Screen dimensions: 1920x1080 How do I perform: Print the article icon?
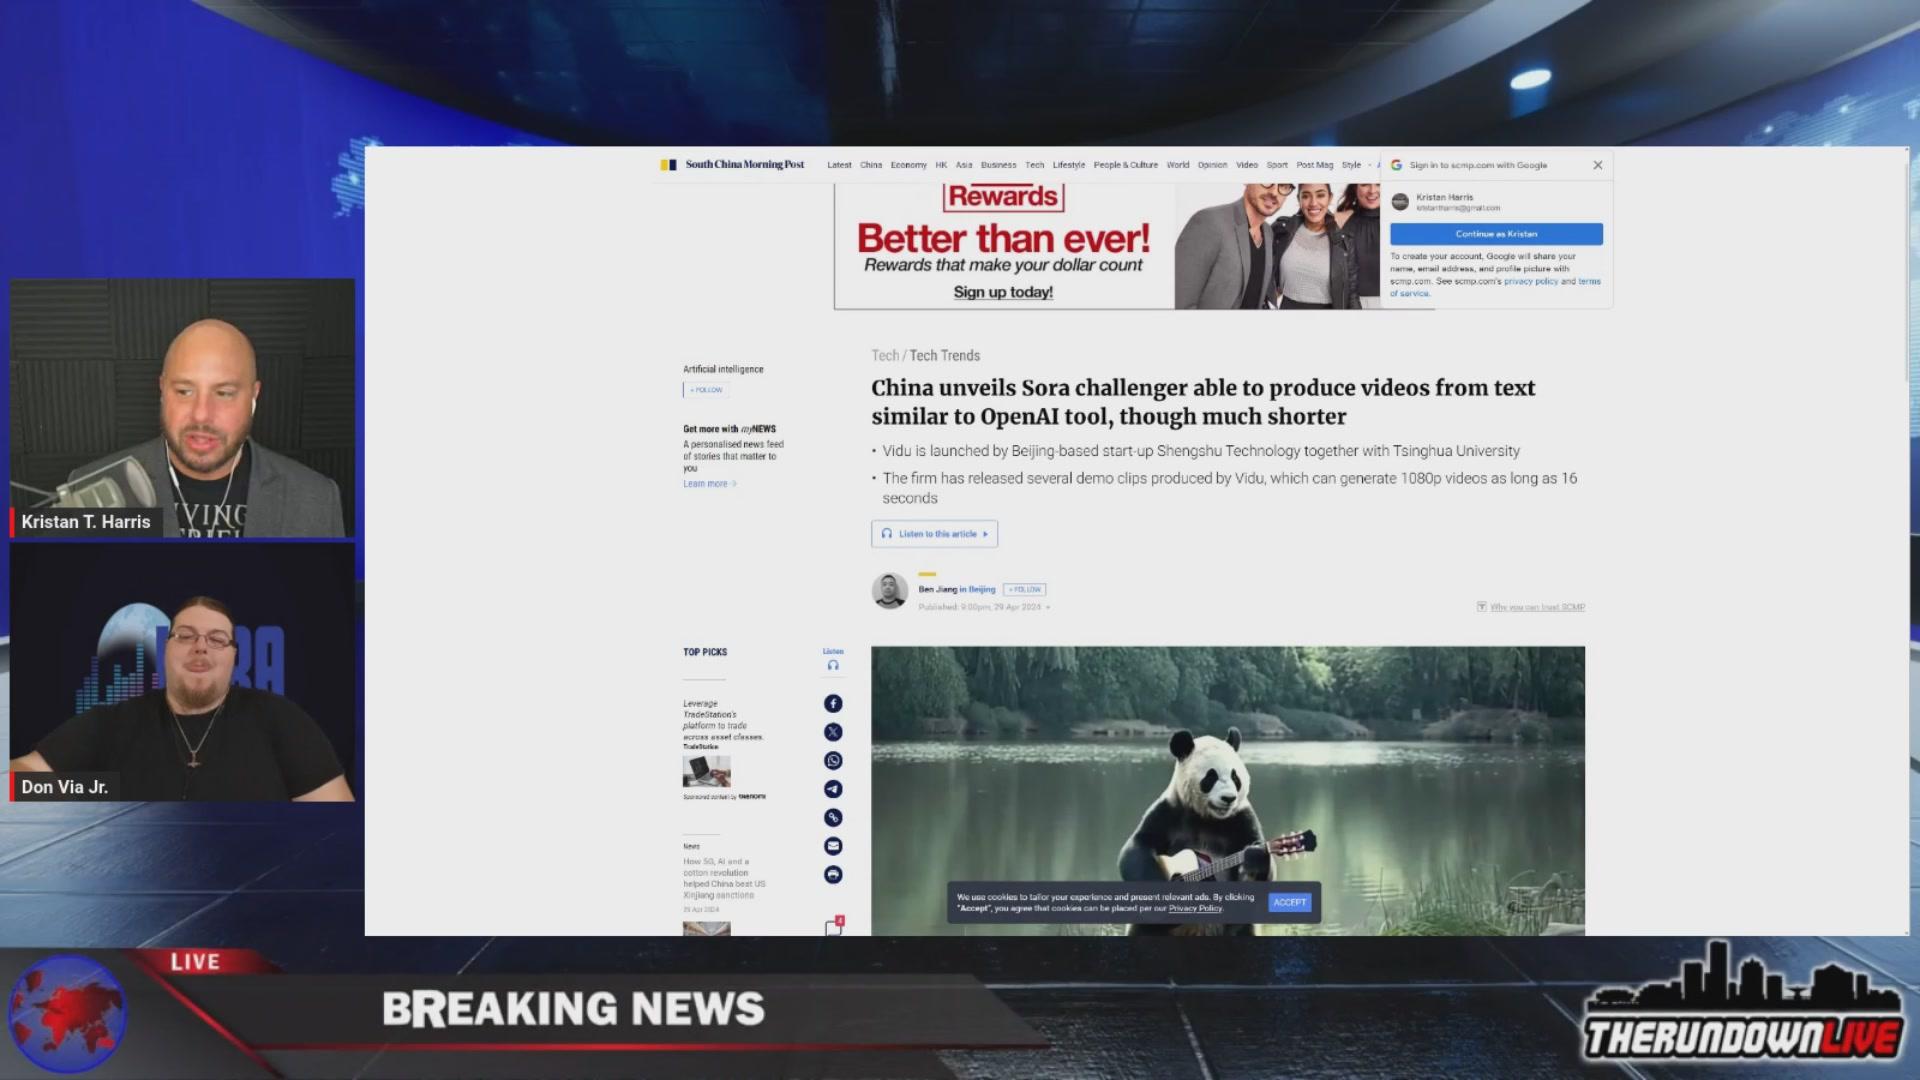(x=833, y=875)
